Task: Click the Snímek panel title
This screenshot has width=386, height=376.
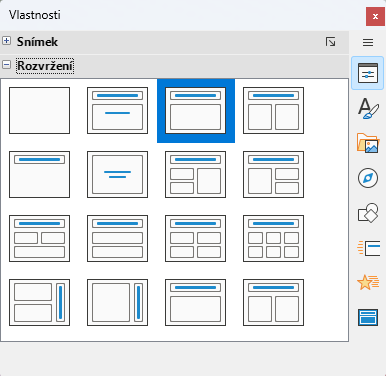Action: tap(37, 42)
